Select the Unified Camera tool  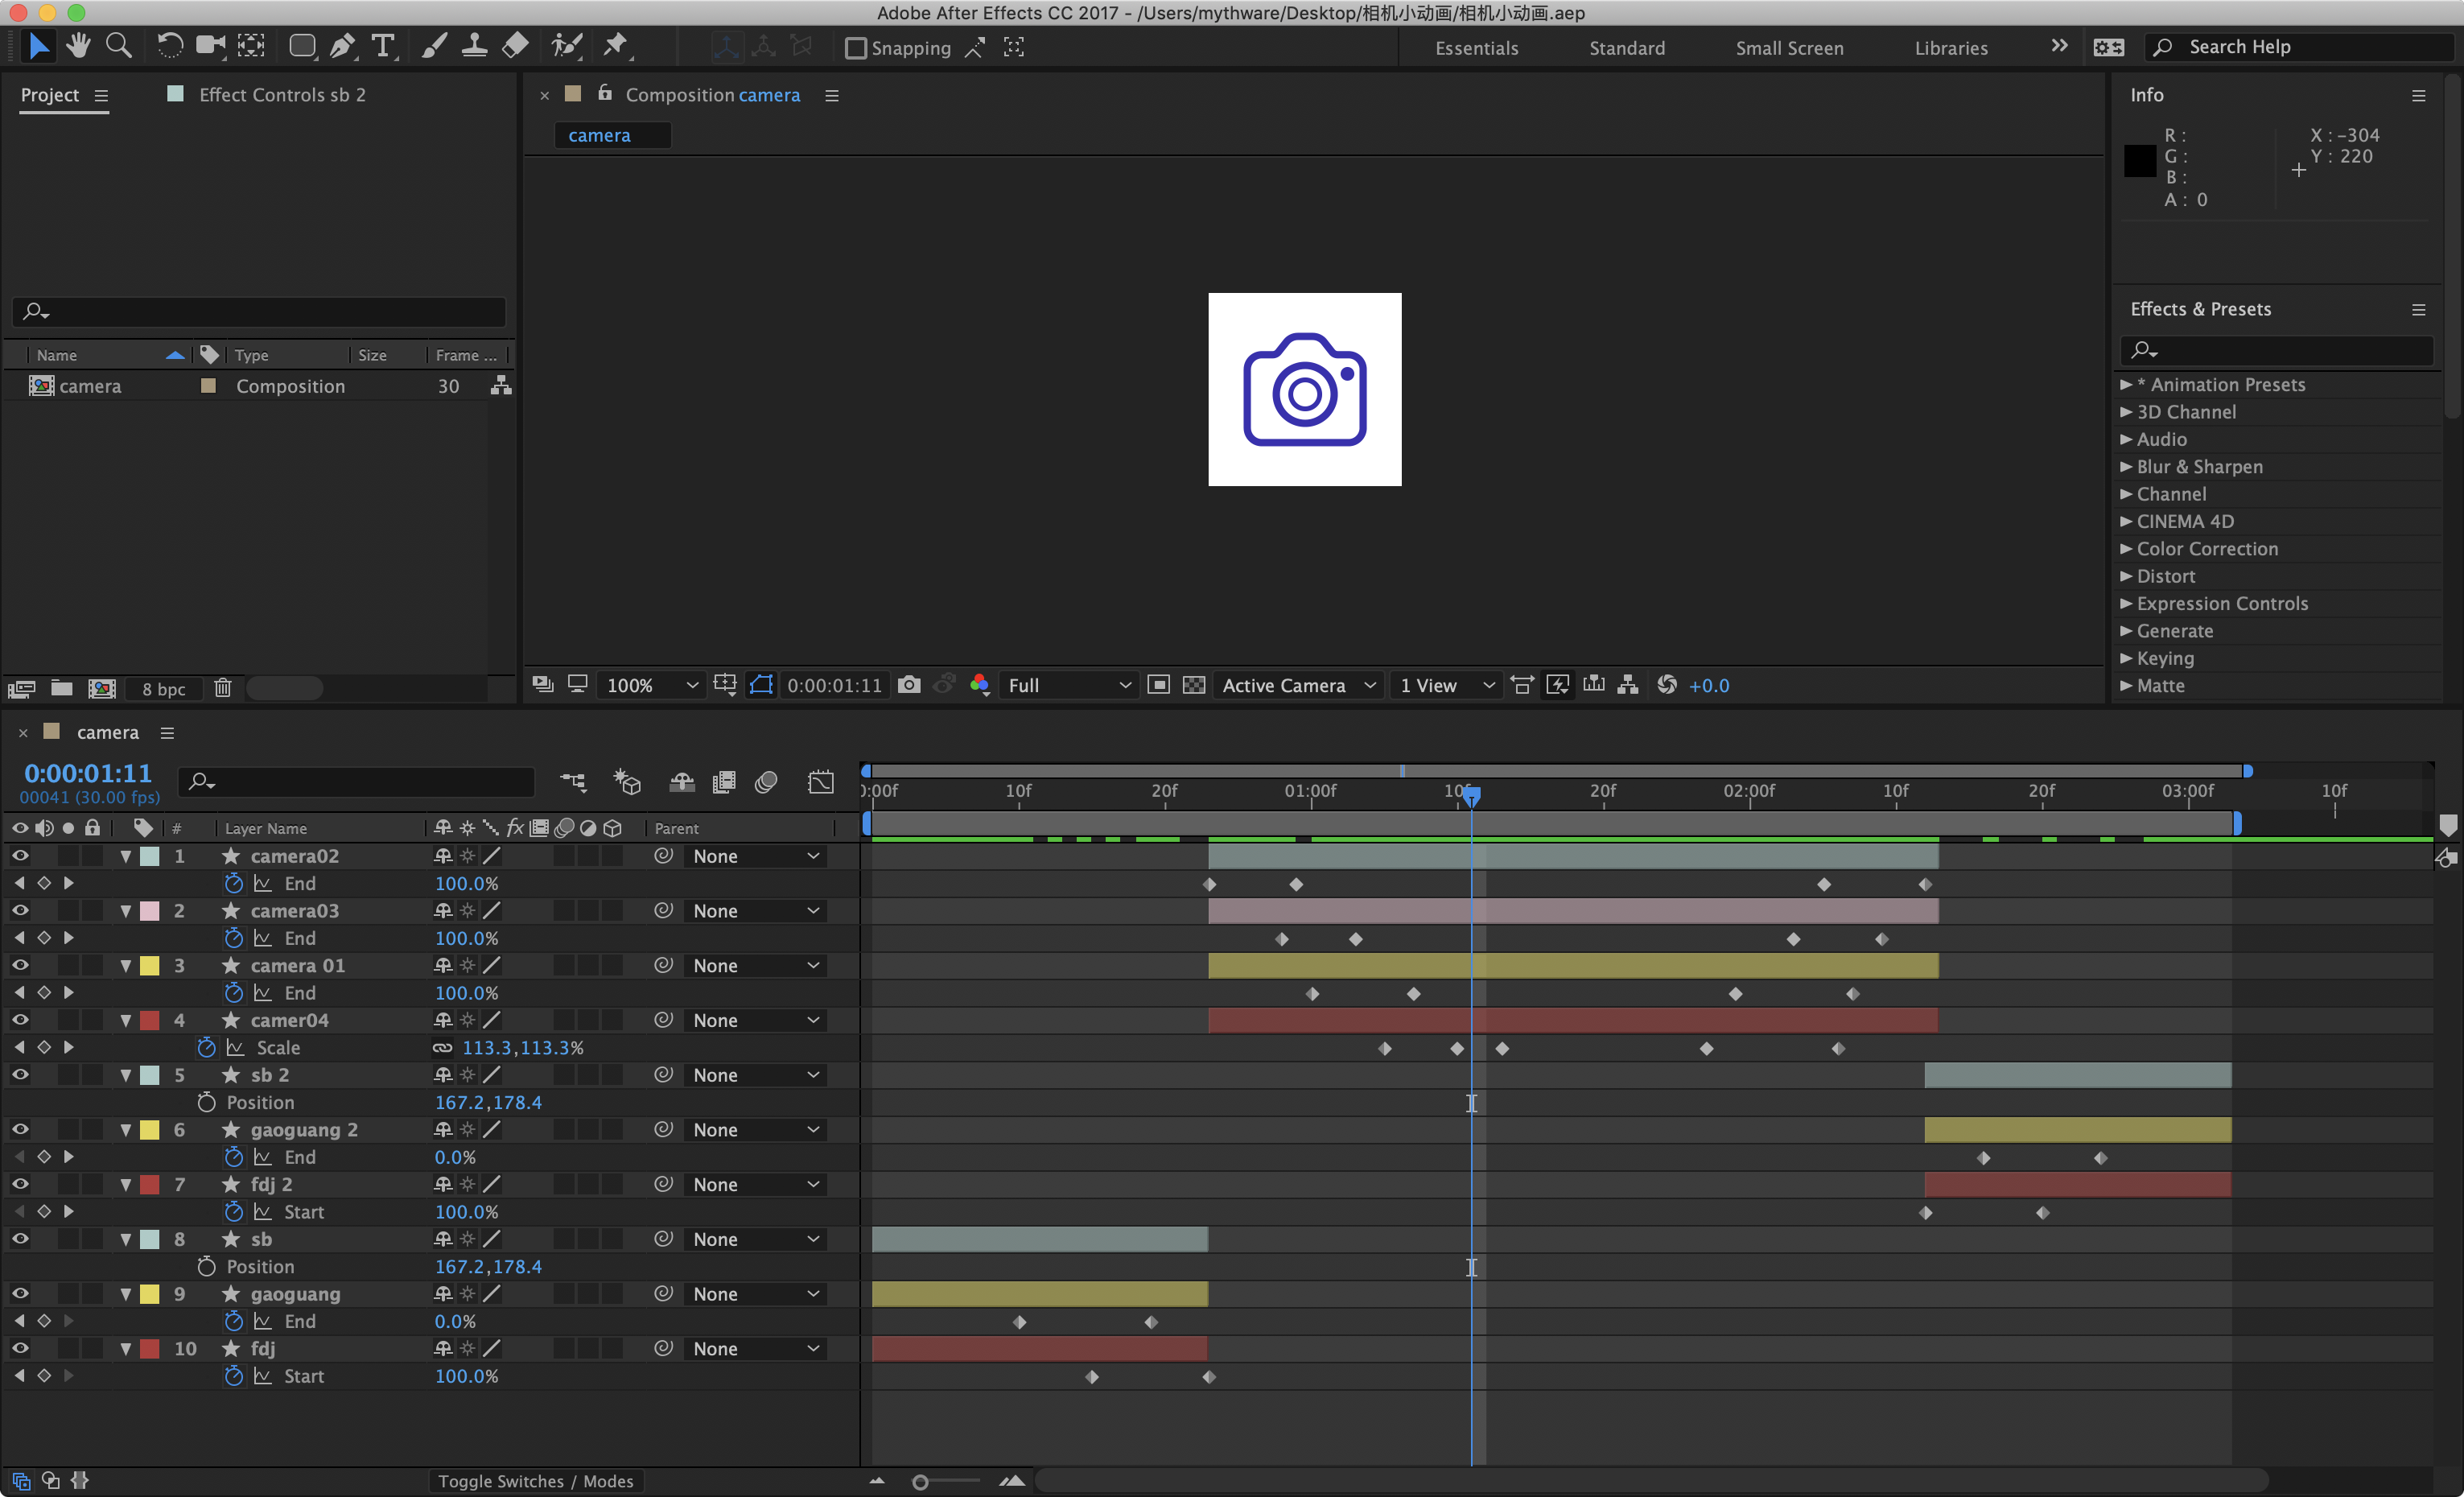(x=211, y=46)
